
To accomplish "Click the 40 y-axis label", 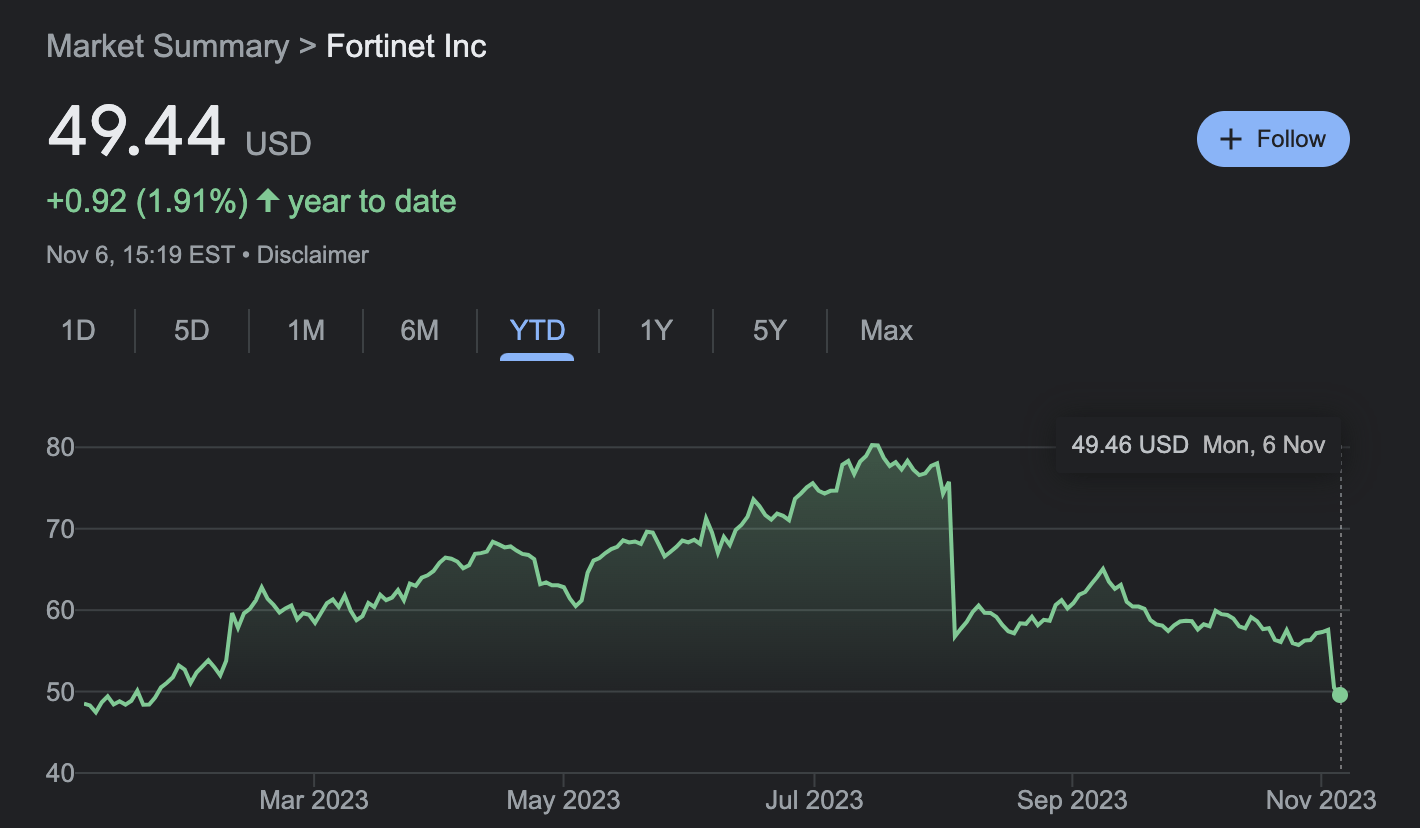I will (61, 773).
